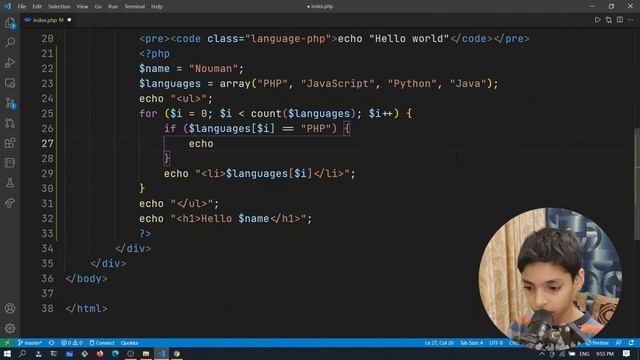Click the ENG language indicator
Viewport: 640px width, 360px height.
coord(584,353)
